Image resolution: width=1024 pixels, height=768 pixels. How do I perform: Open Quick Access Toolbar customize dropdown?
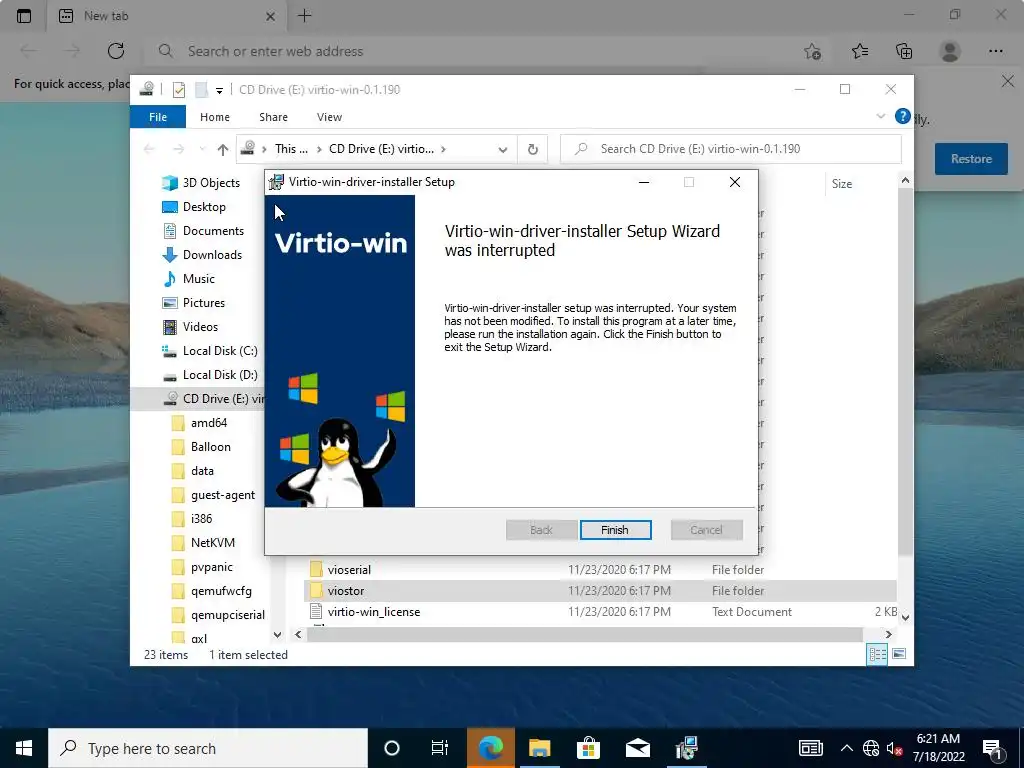point(219,90)
